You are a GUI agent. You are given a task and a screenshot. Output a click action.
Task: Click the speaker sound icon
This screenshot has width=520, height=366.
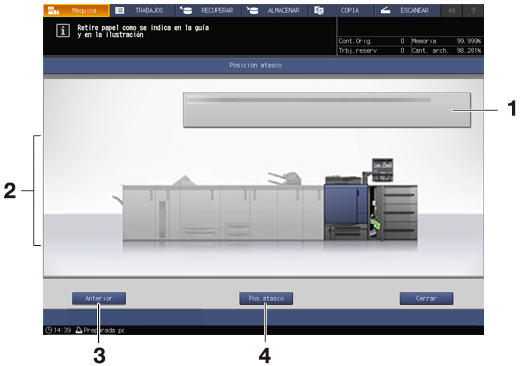click(452, 11)
